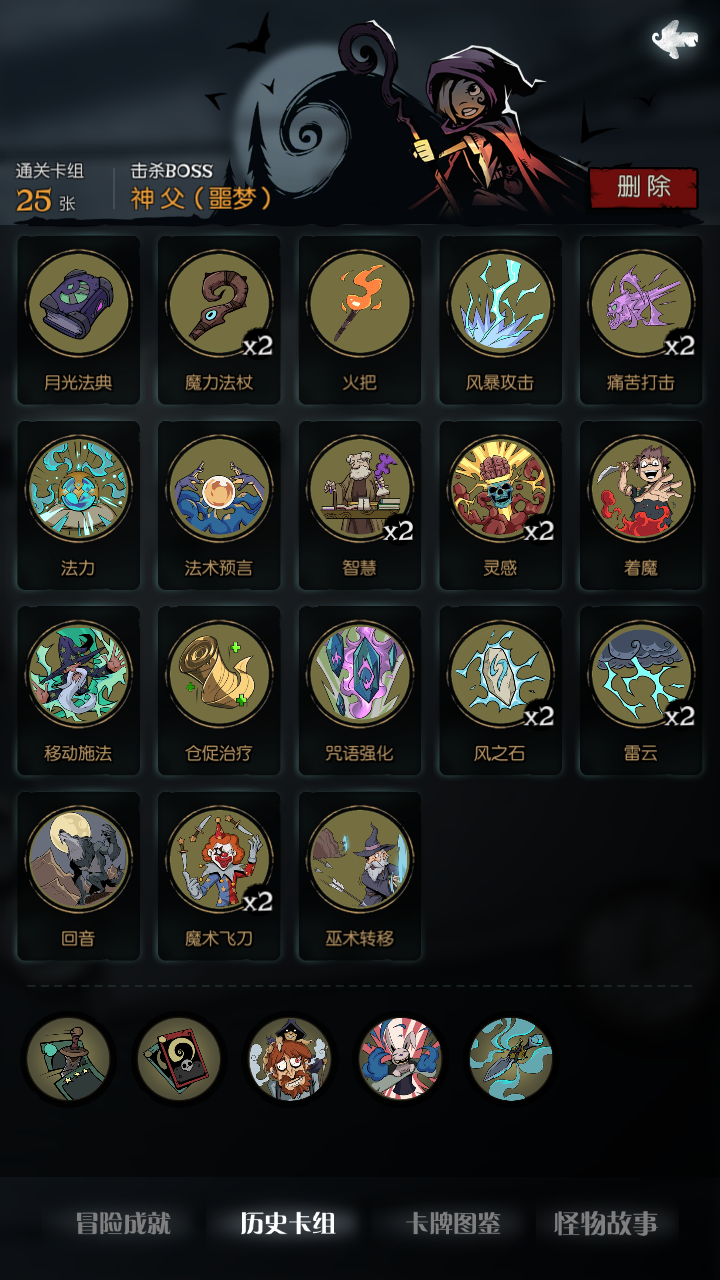Select the 法术预言 card icon
Image resolution: width=720 pixels, height=1280 pixels.
pos(219,489)
